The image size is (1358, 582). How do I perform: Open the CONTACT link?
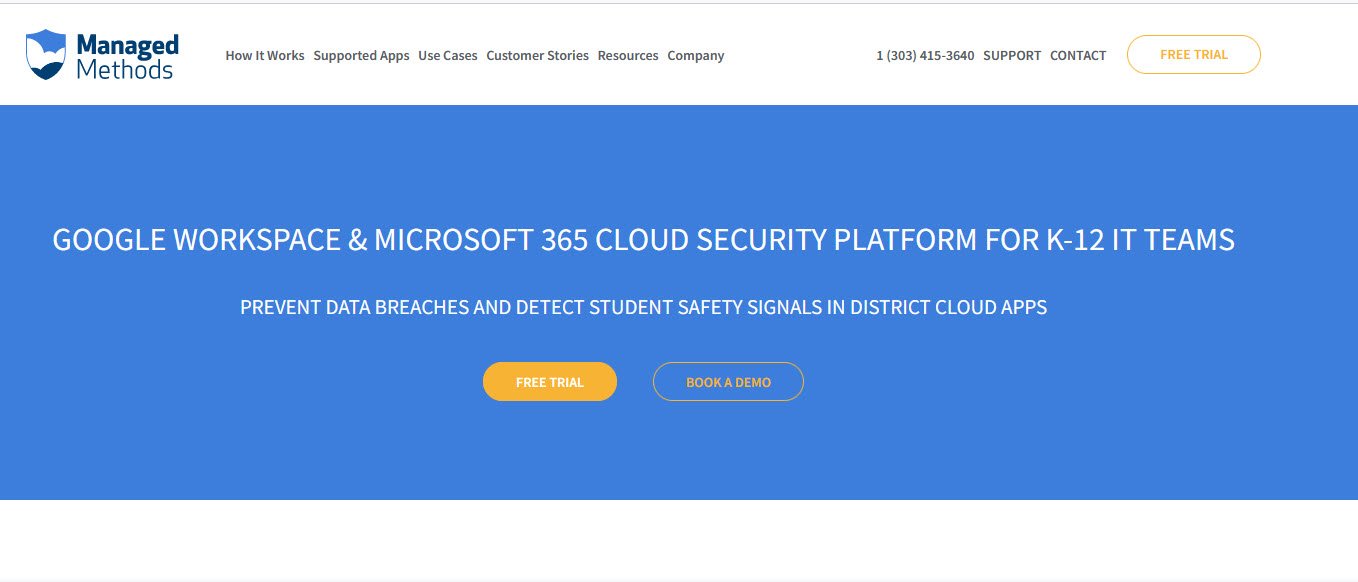(1078, 56)
